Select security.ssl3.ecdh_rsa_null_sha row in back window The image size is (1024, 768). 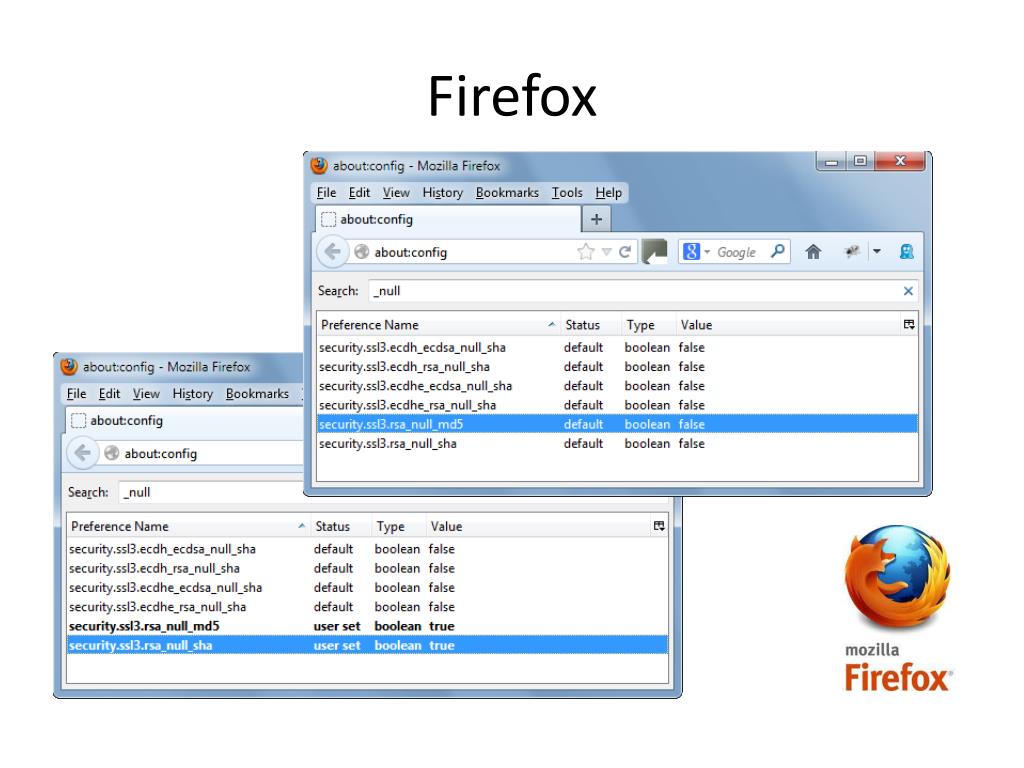coord(367,568)
